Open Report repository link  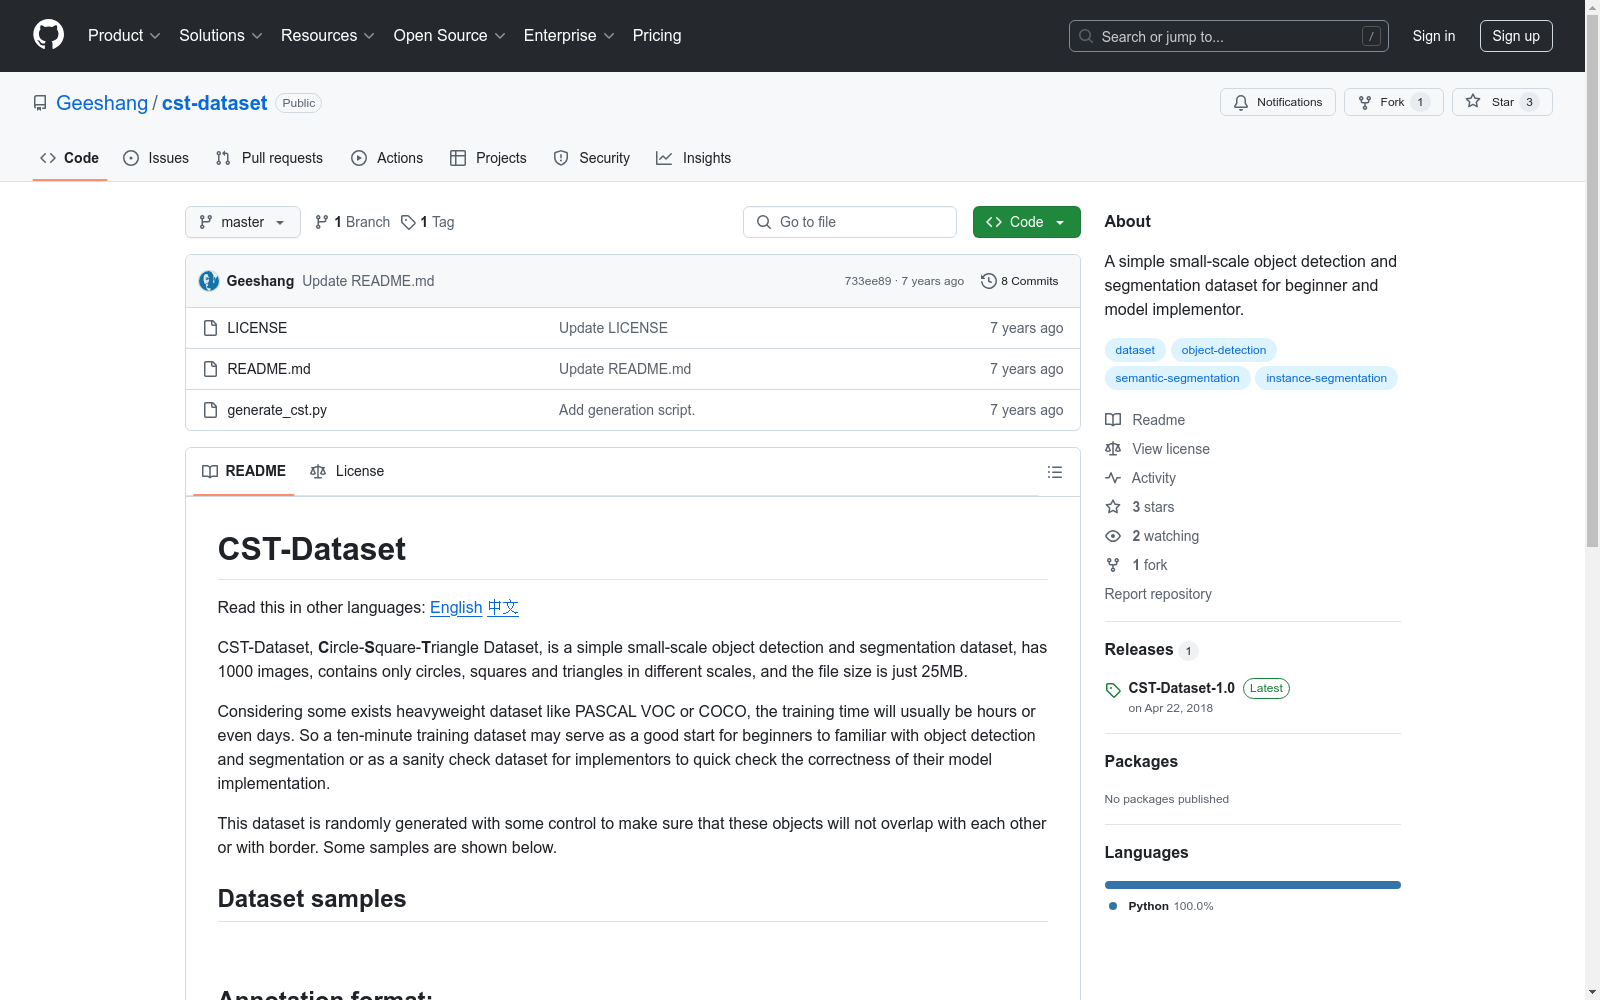1158,594
